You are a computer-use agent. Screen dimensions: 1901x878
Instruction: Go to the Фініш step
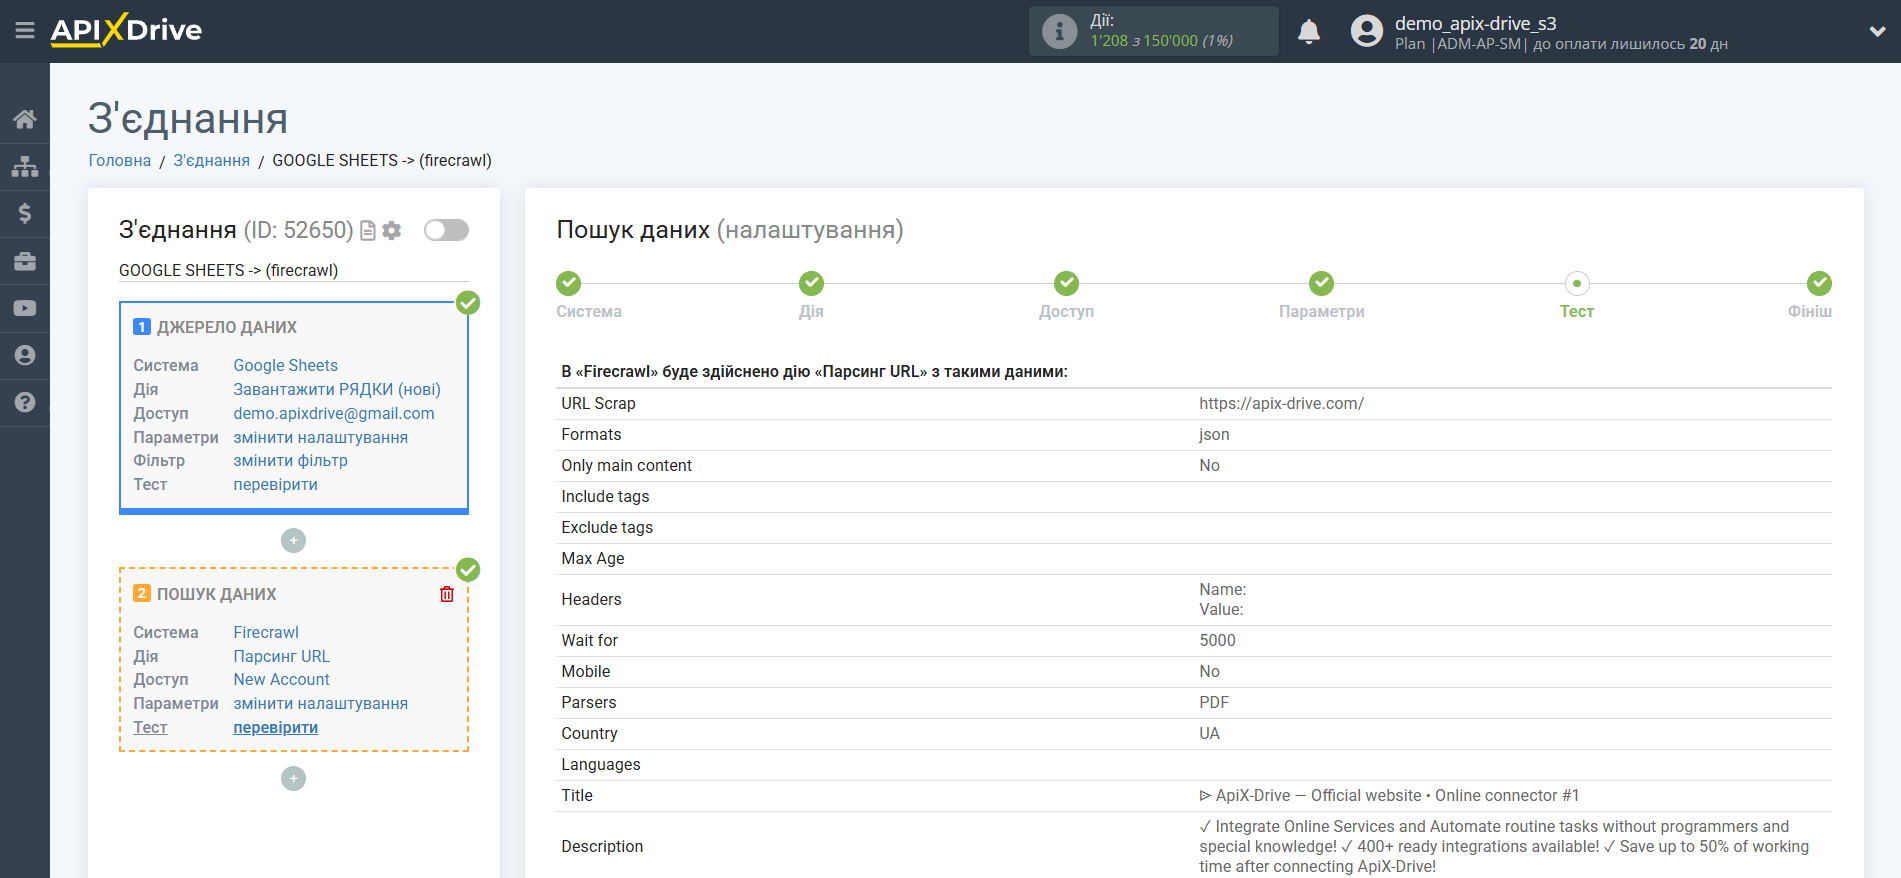[x=1818, y=284]
